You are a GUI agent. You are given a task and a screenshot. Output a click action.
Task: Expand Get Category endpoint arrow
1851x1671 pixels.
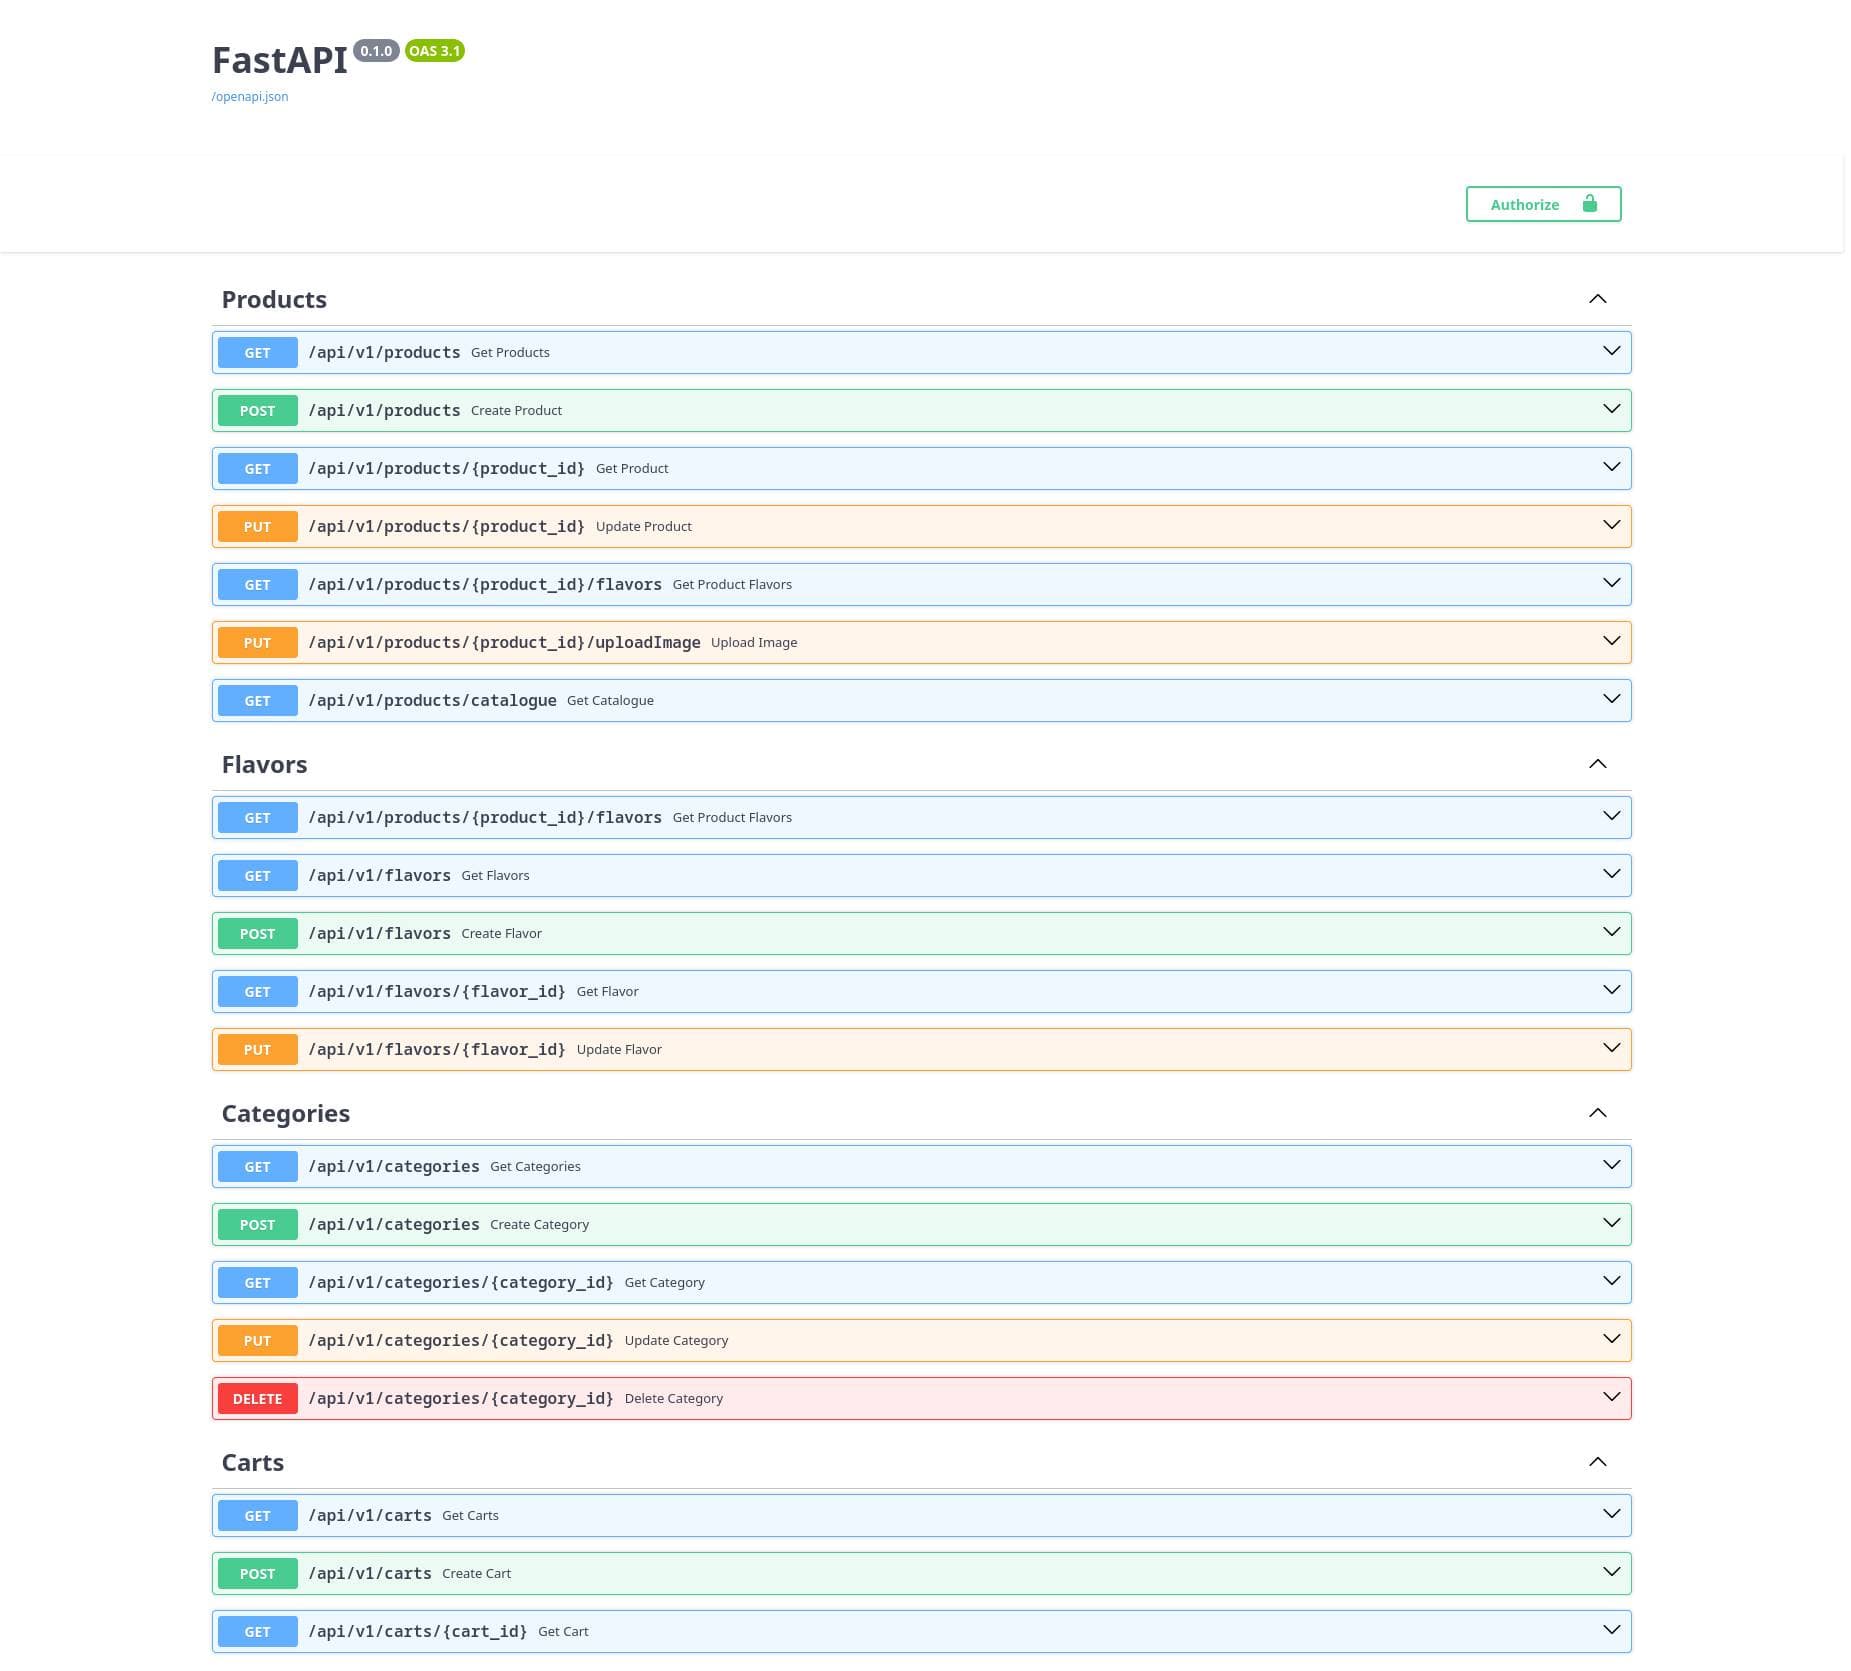1612,1281
